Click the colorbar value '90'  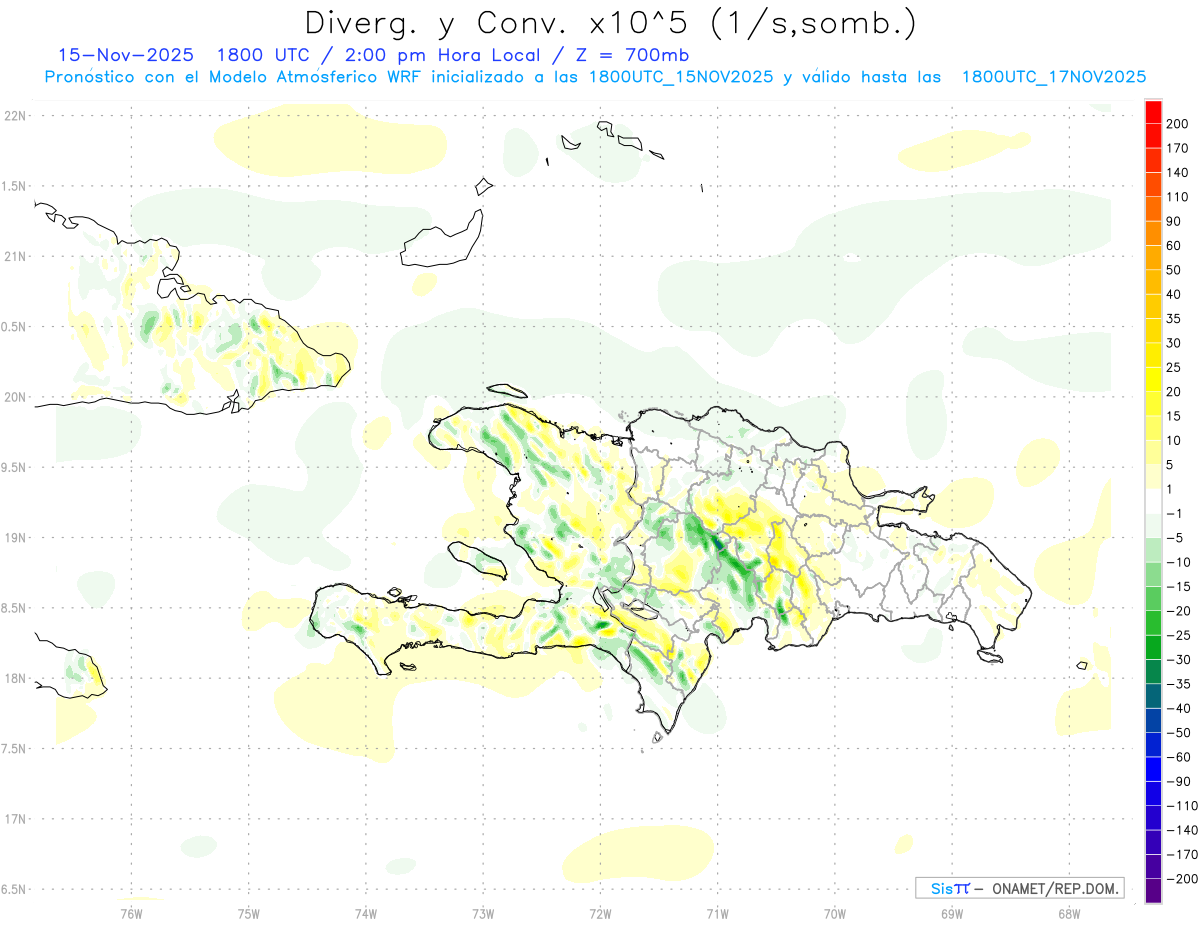(1174, 221)
